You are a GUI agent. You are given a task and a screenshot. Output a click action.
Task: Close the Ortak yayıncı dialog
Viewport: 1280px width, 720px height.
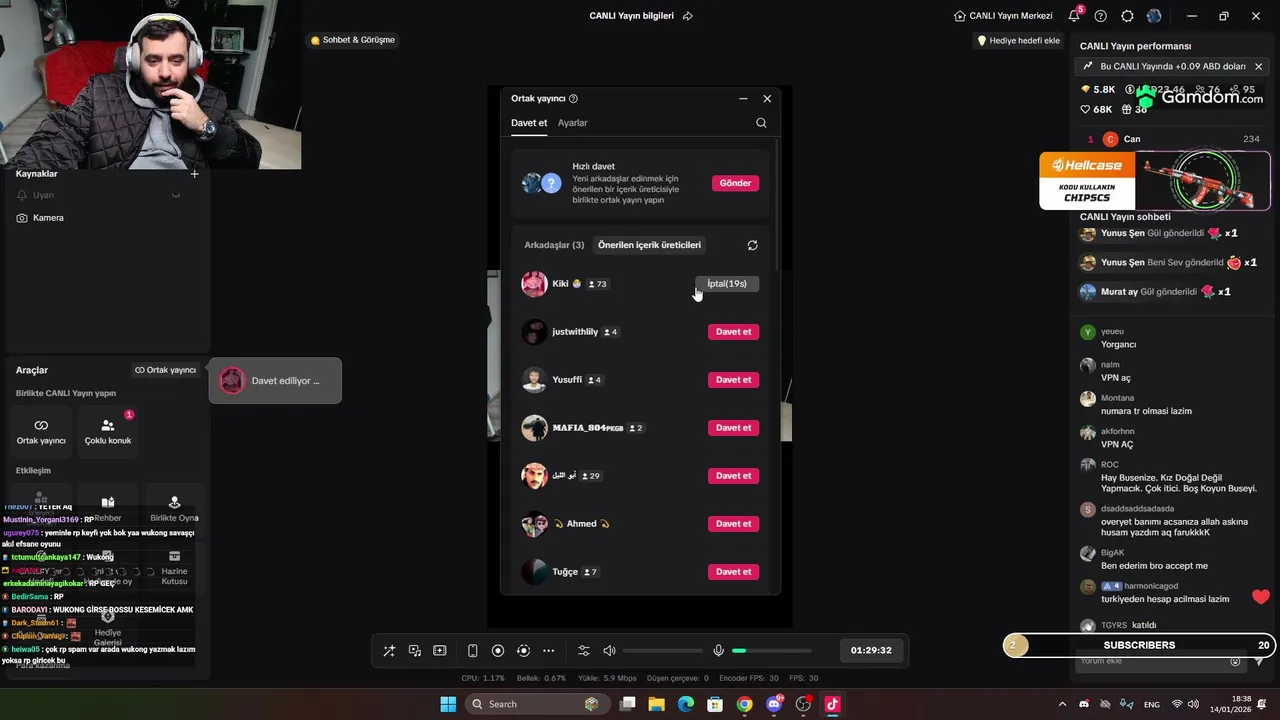[767, 99]
